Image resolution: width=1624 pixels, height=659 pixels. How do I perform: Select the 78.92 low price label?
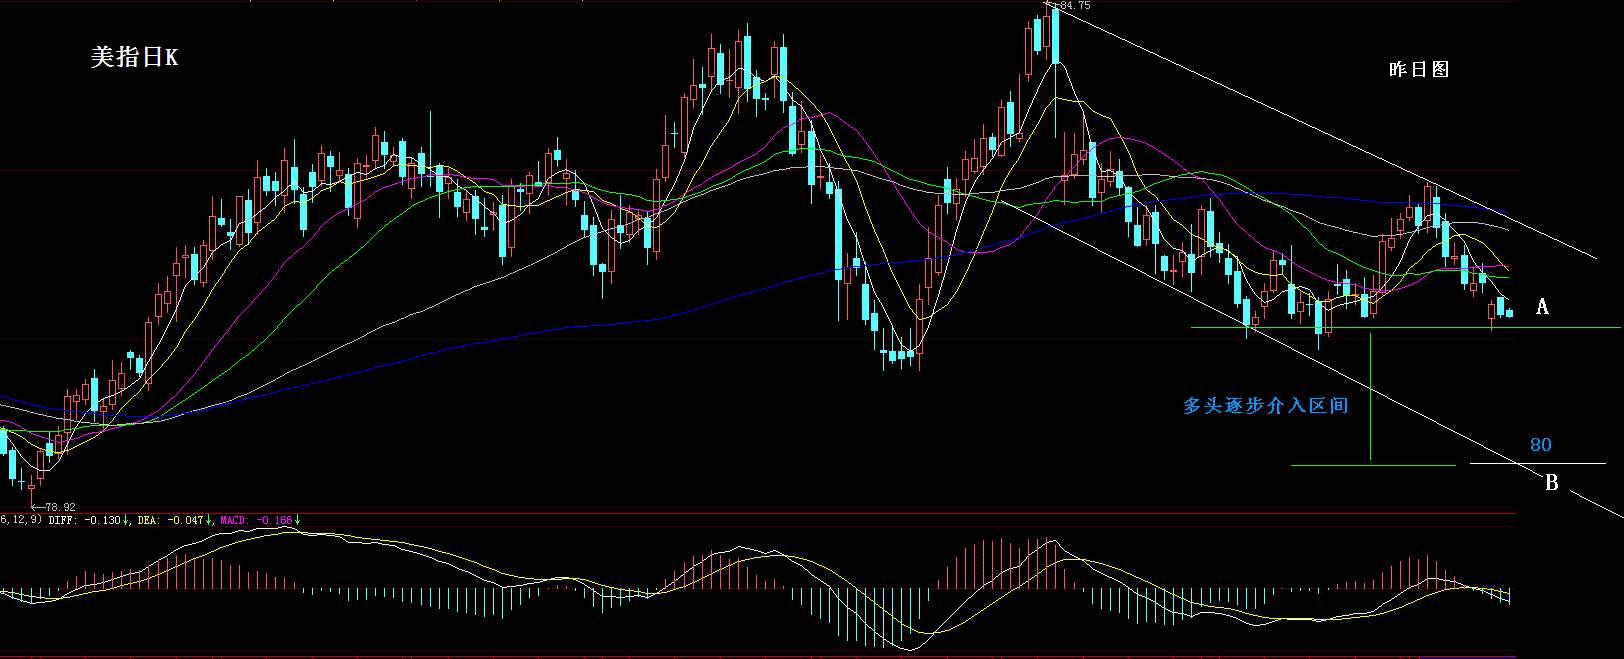[x=60, y=507]
